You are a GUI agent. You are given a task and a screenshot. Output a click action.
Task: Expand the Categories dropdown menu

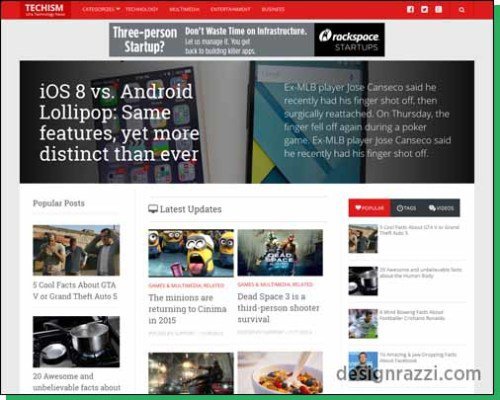[x=101, y=9]
